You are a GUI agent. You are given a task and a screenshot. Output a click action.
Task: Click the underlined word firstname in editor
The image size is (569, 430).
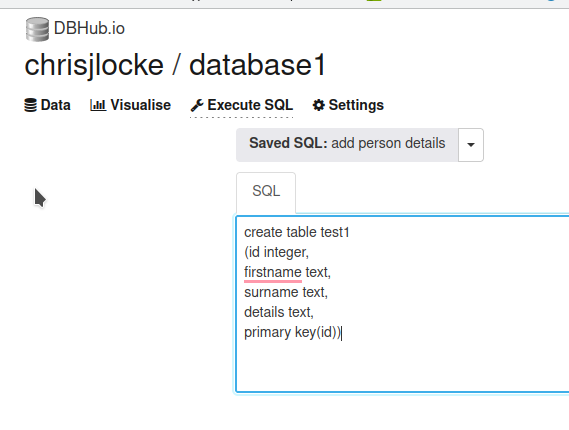tap(273, 272)
